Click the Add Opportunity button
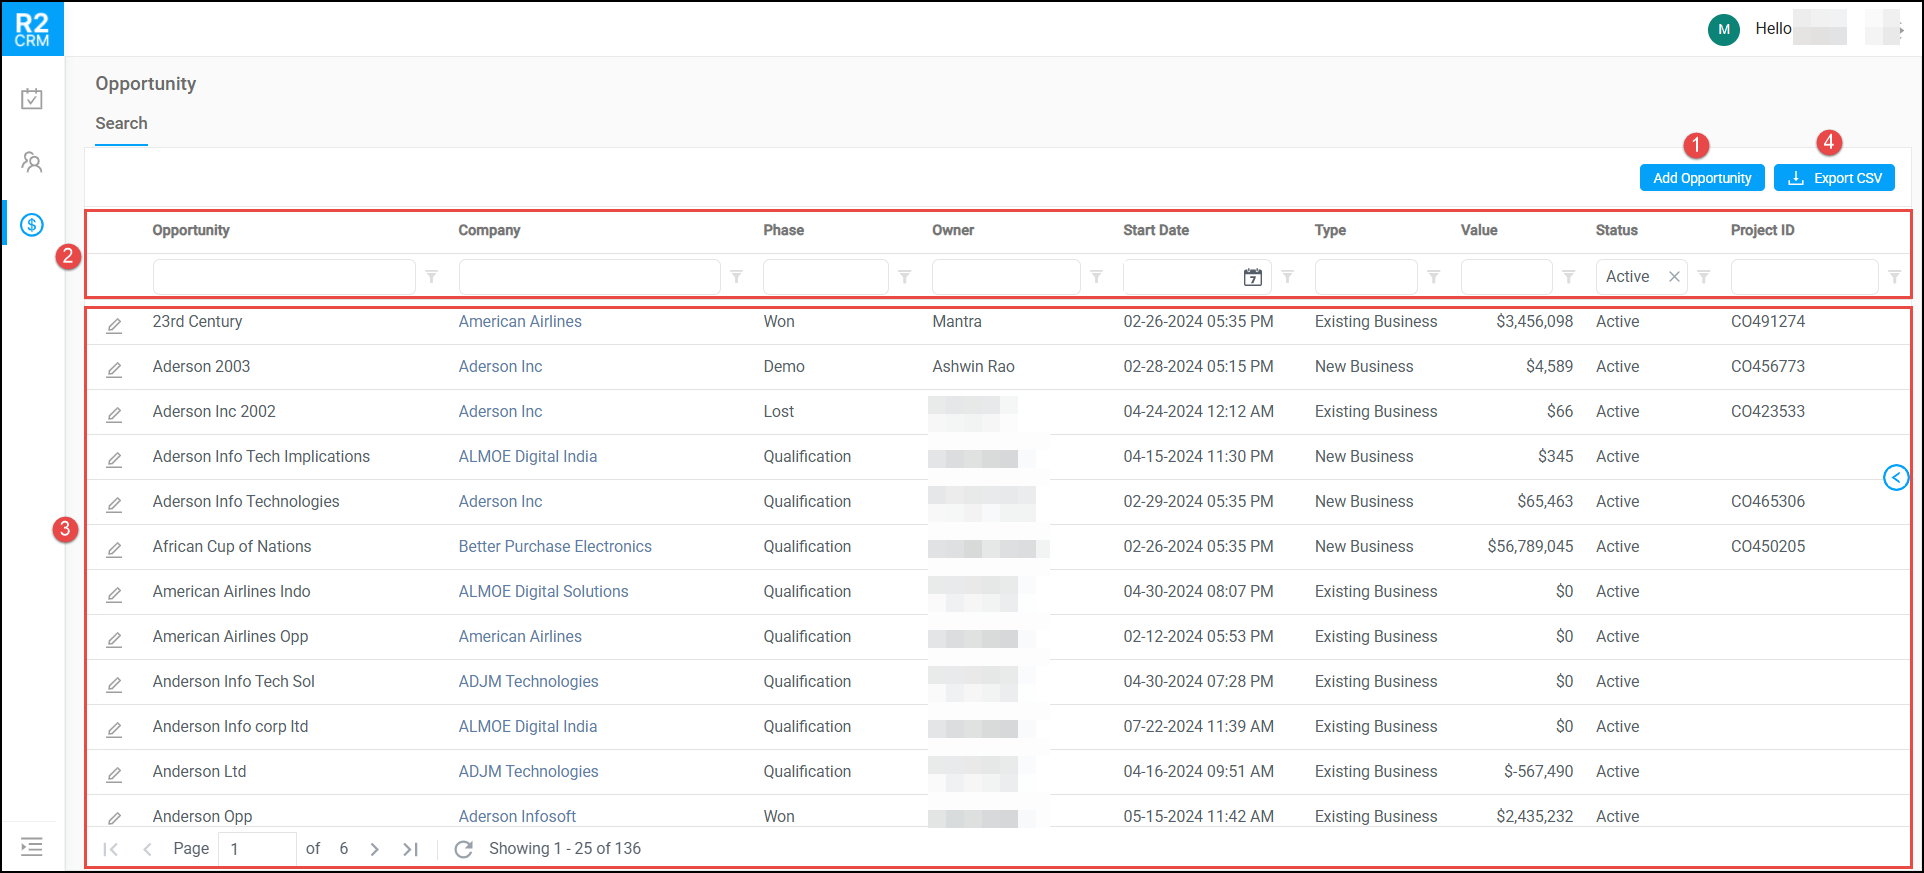Viewport: 1924px width, 873px height. [x=1701, y=178]
